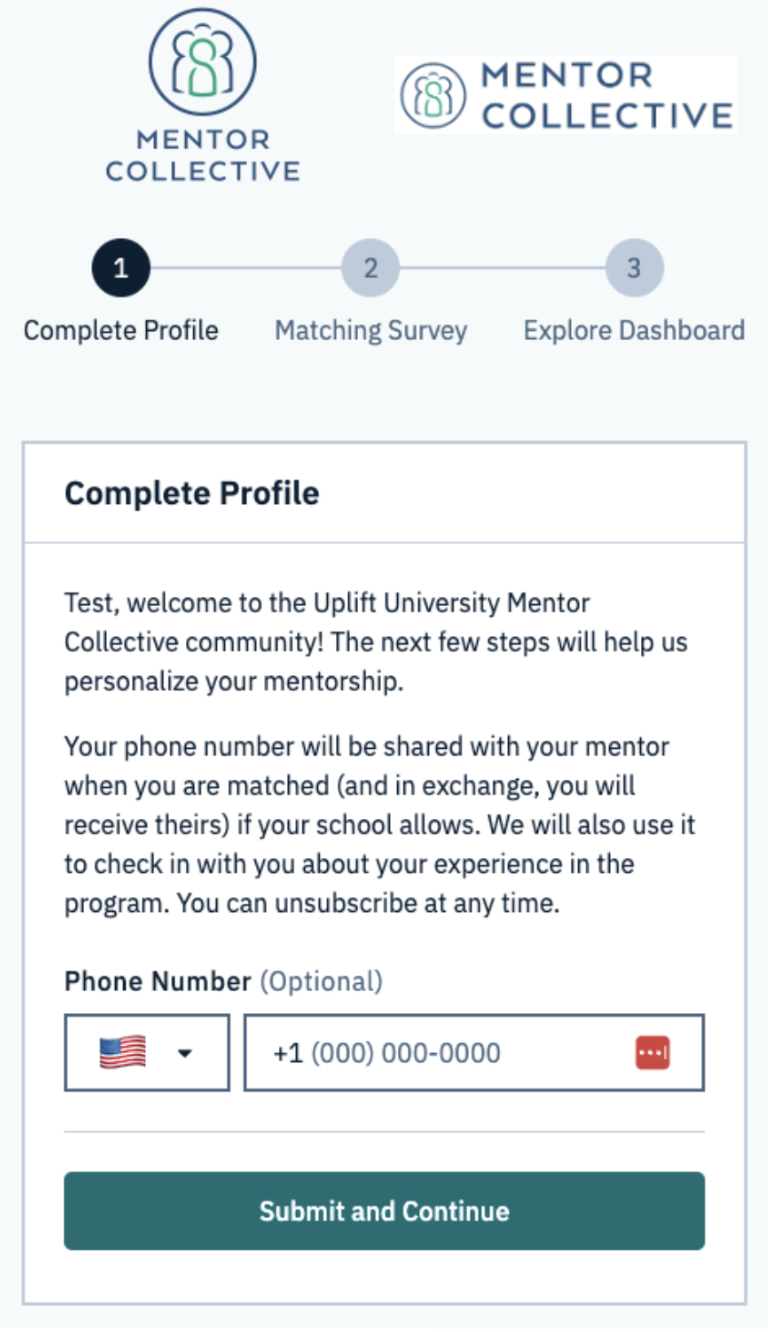Click the (Optional) text beside Phone Number
The width and height of the screenshot is (768, 1332).
[x=321, y=981]
